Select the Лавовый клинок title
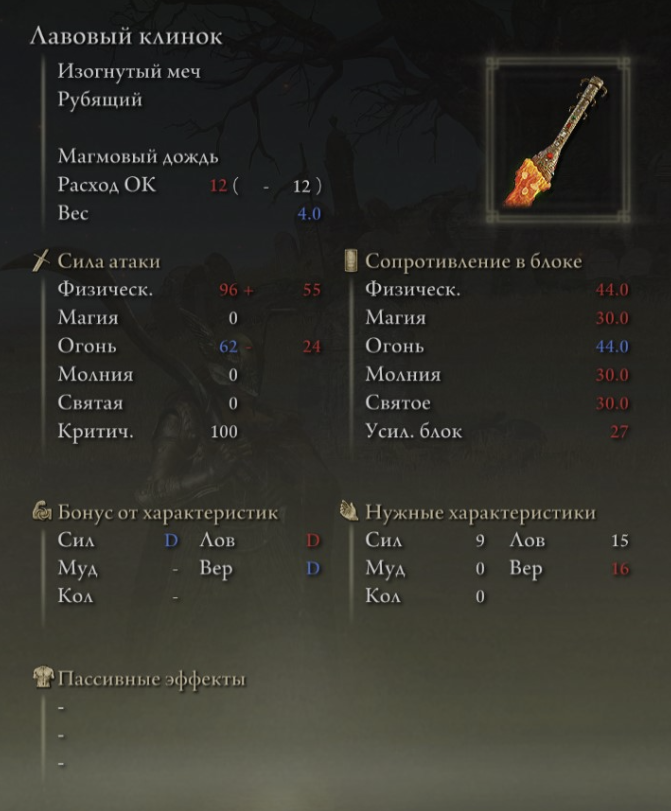This screenshot has width=671, height=811. click(126, 37)
